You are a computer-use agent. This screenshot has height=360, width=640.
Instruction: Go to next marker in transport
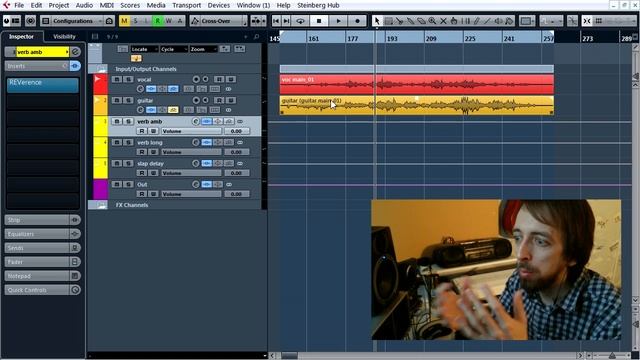(x=287, y=21)
